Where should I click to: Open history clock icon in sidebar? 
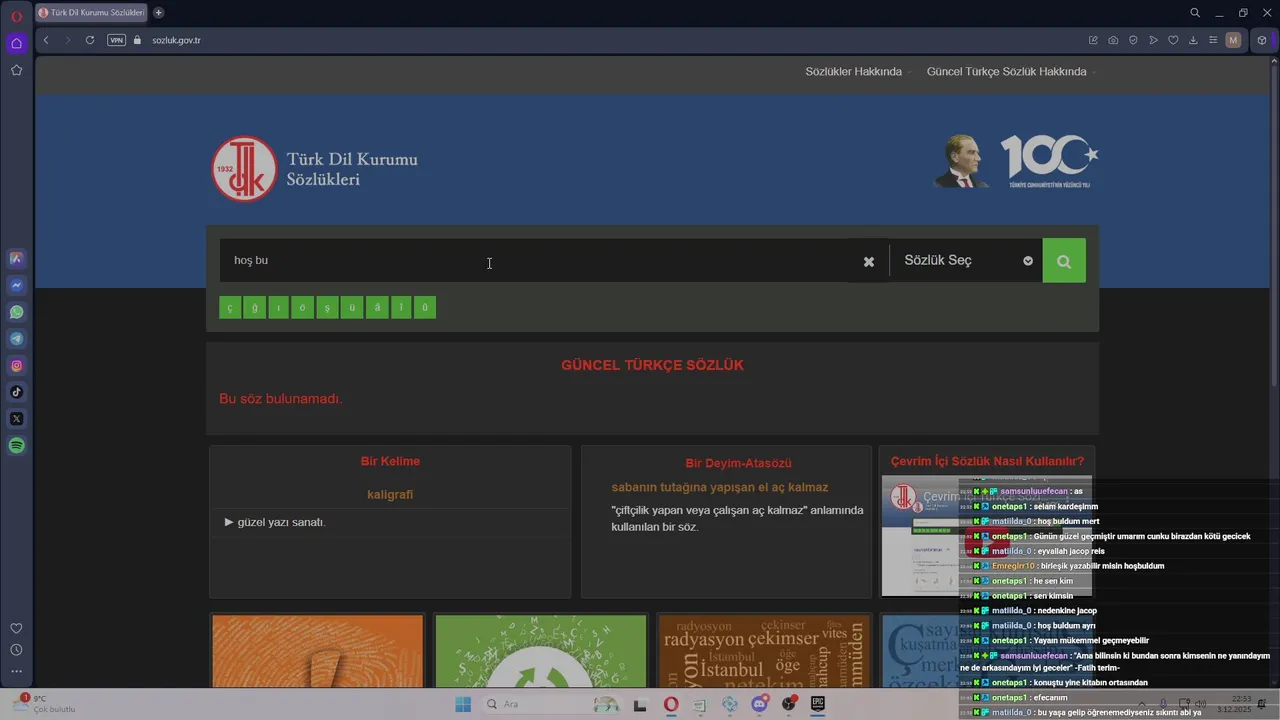16,650
